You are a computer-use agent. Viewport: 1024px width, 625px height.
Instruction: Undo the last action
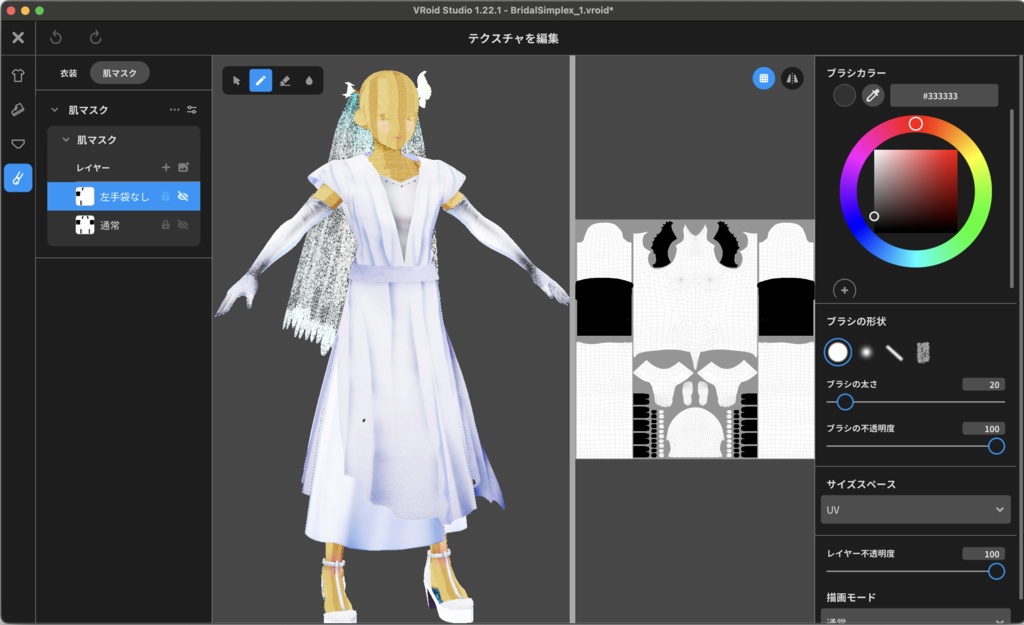(x=56, y=38)
